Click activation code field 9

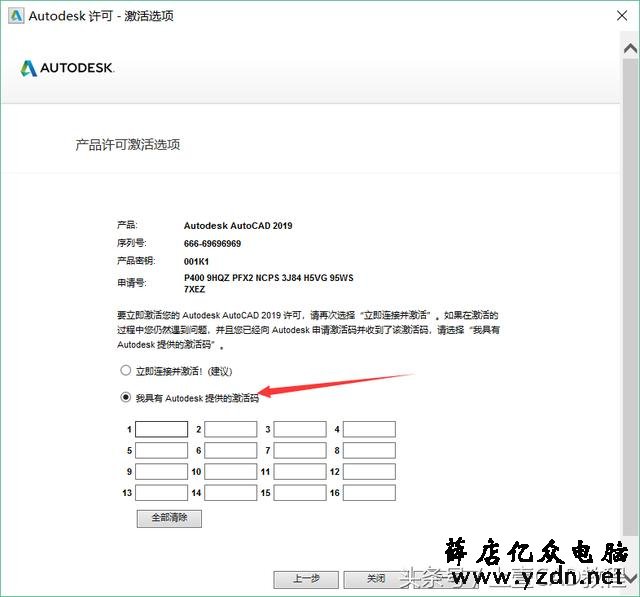161,472
